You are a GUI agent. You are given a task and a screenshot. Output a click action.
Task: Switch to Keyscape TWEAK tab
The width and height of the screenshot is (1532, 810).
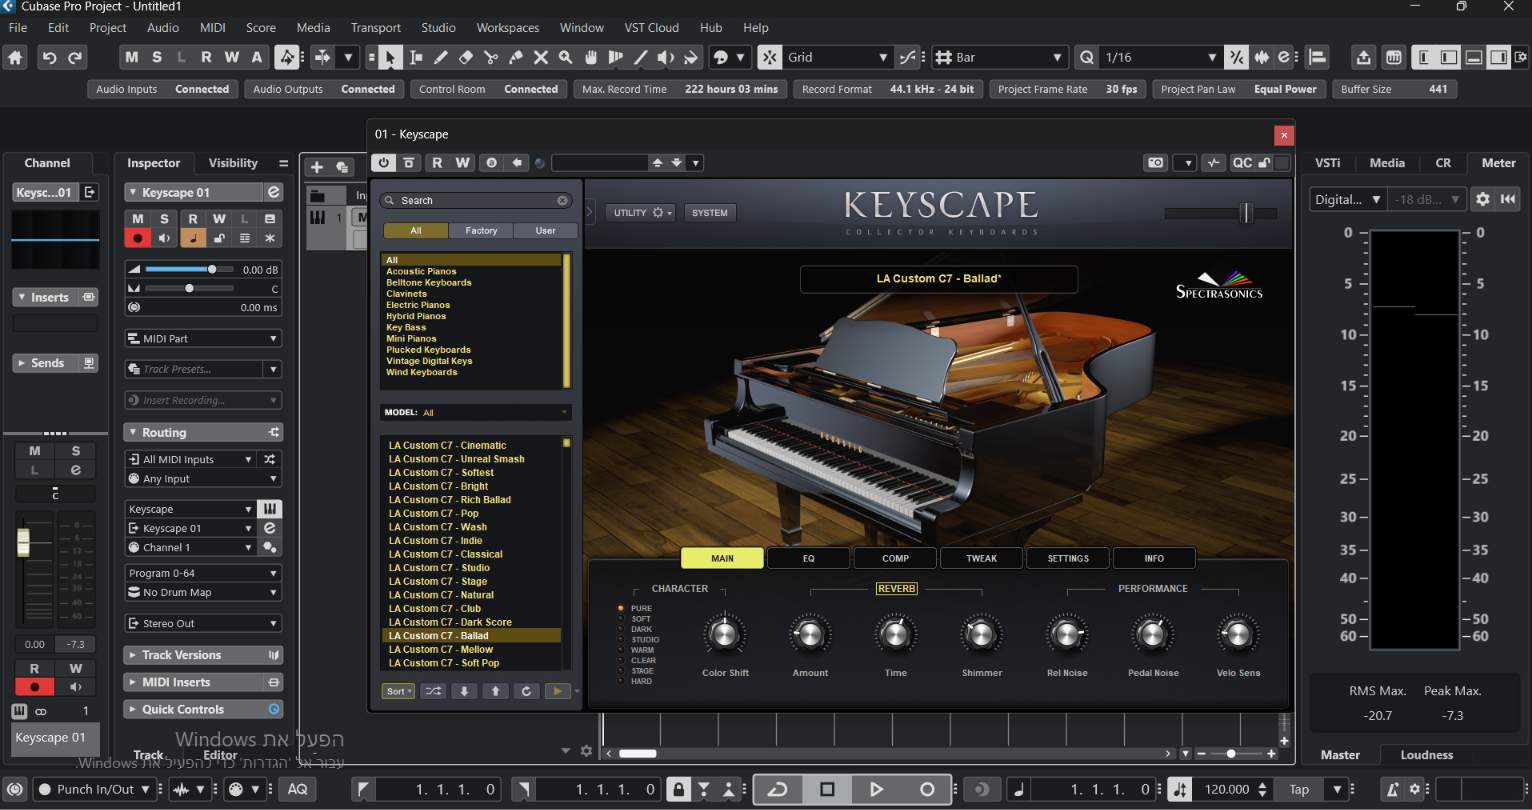coord(981,558)
